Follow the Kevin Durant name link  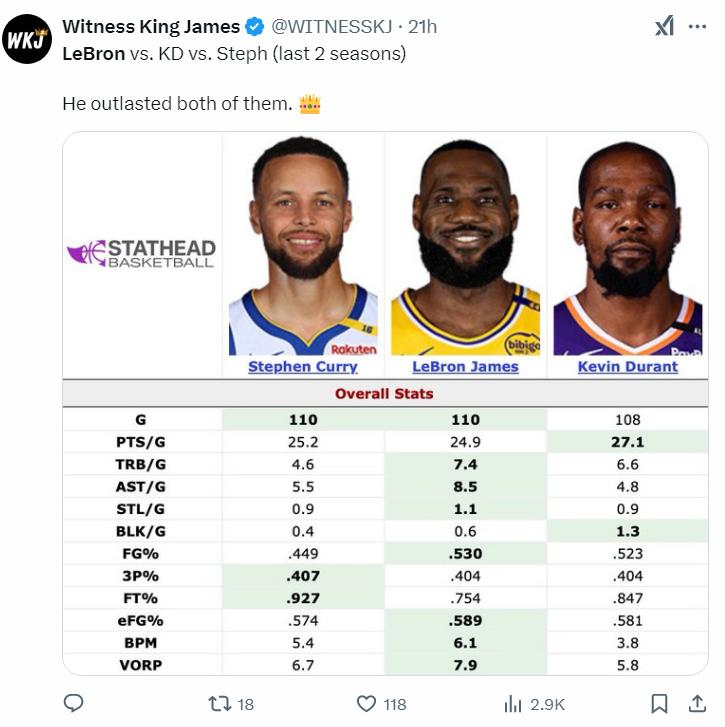[628, 366]
